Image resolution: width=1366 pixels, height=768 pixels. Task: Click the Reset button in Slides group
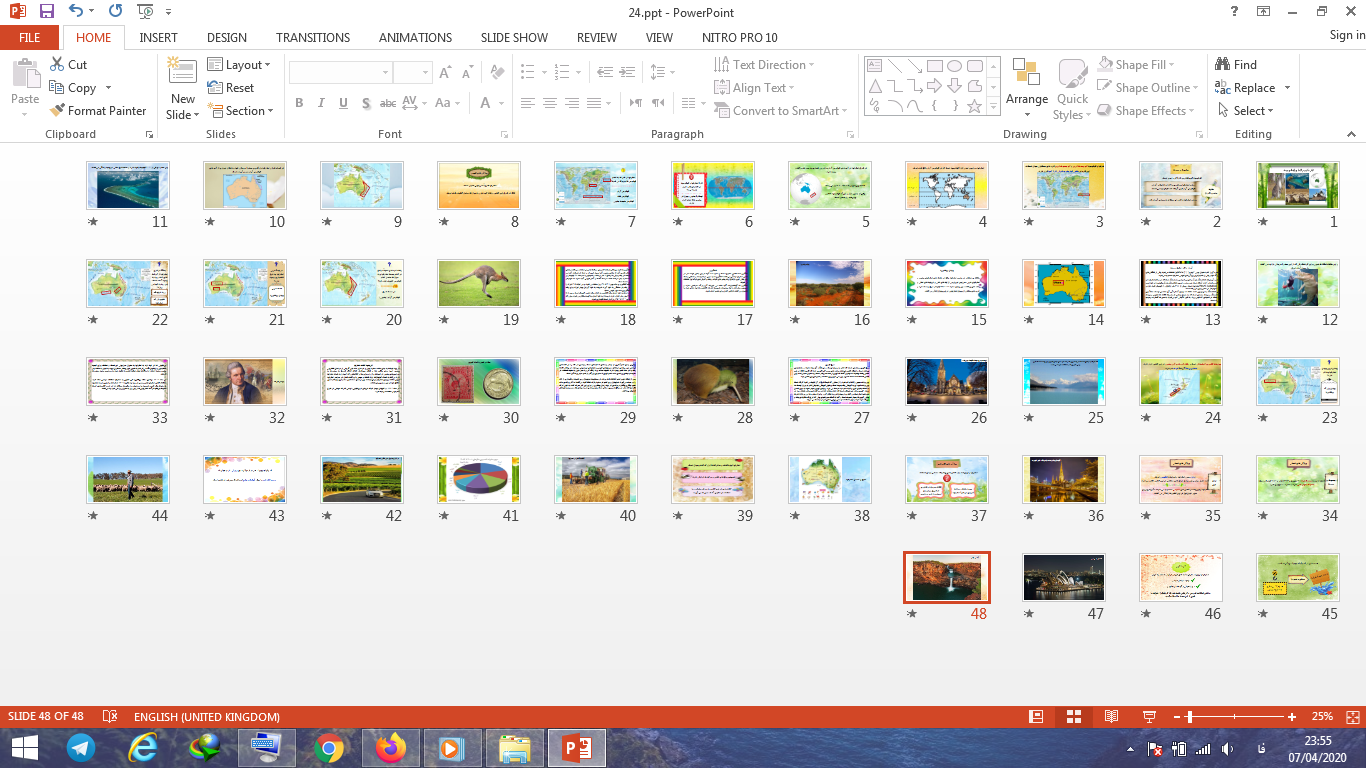pyautogui.click(x=231, y=88)
